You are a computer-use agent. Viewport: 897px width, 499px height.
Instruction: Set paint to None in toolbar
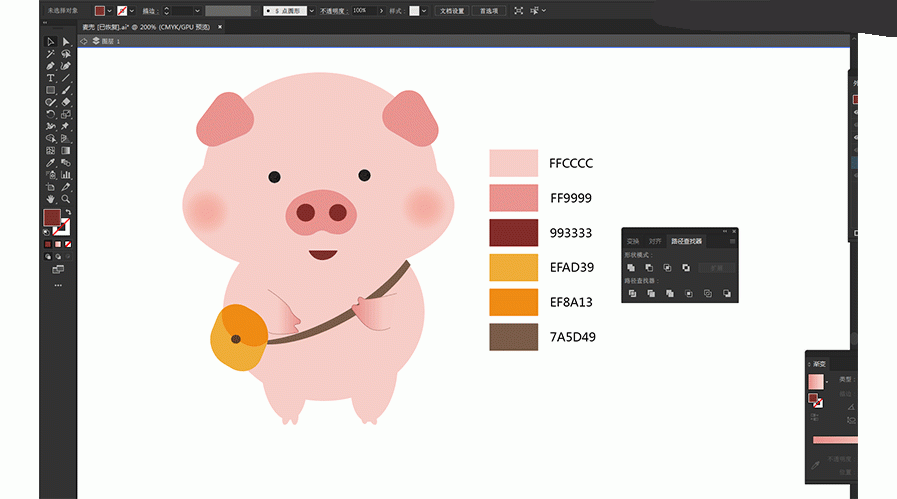[68, 244]
